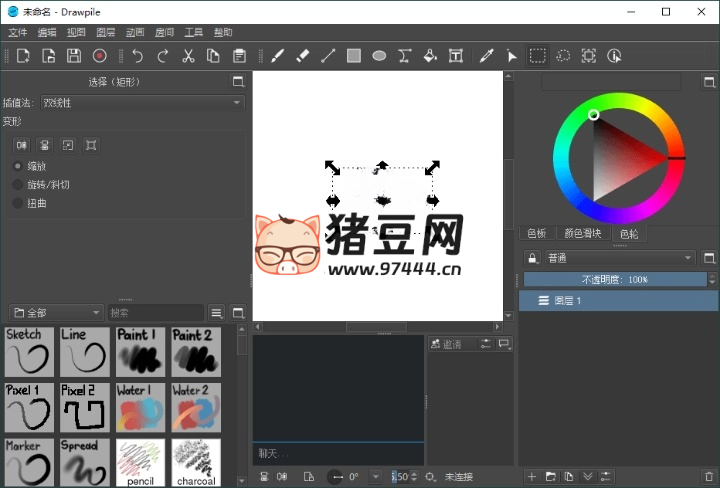Select the Freeform lasso selection tool
This screenshot has height=488, width=720.
tap(563, 56)
